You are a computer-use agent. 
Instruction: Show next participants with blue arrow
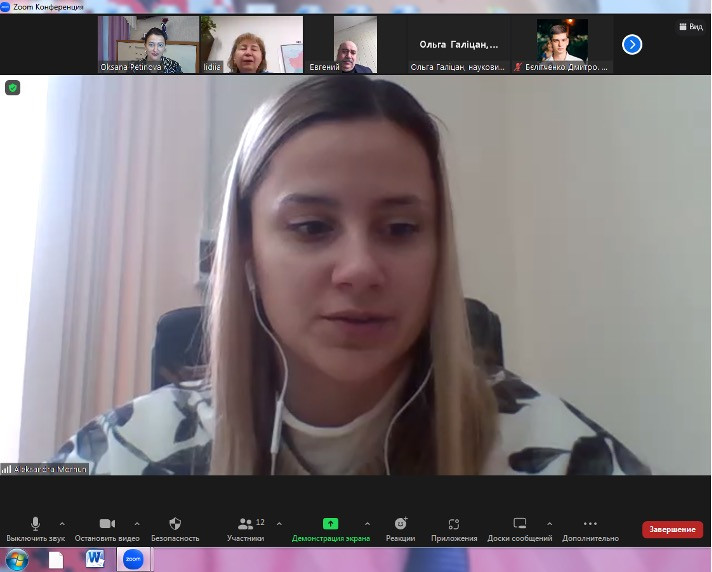(x=632, y=44)
